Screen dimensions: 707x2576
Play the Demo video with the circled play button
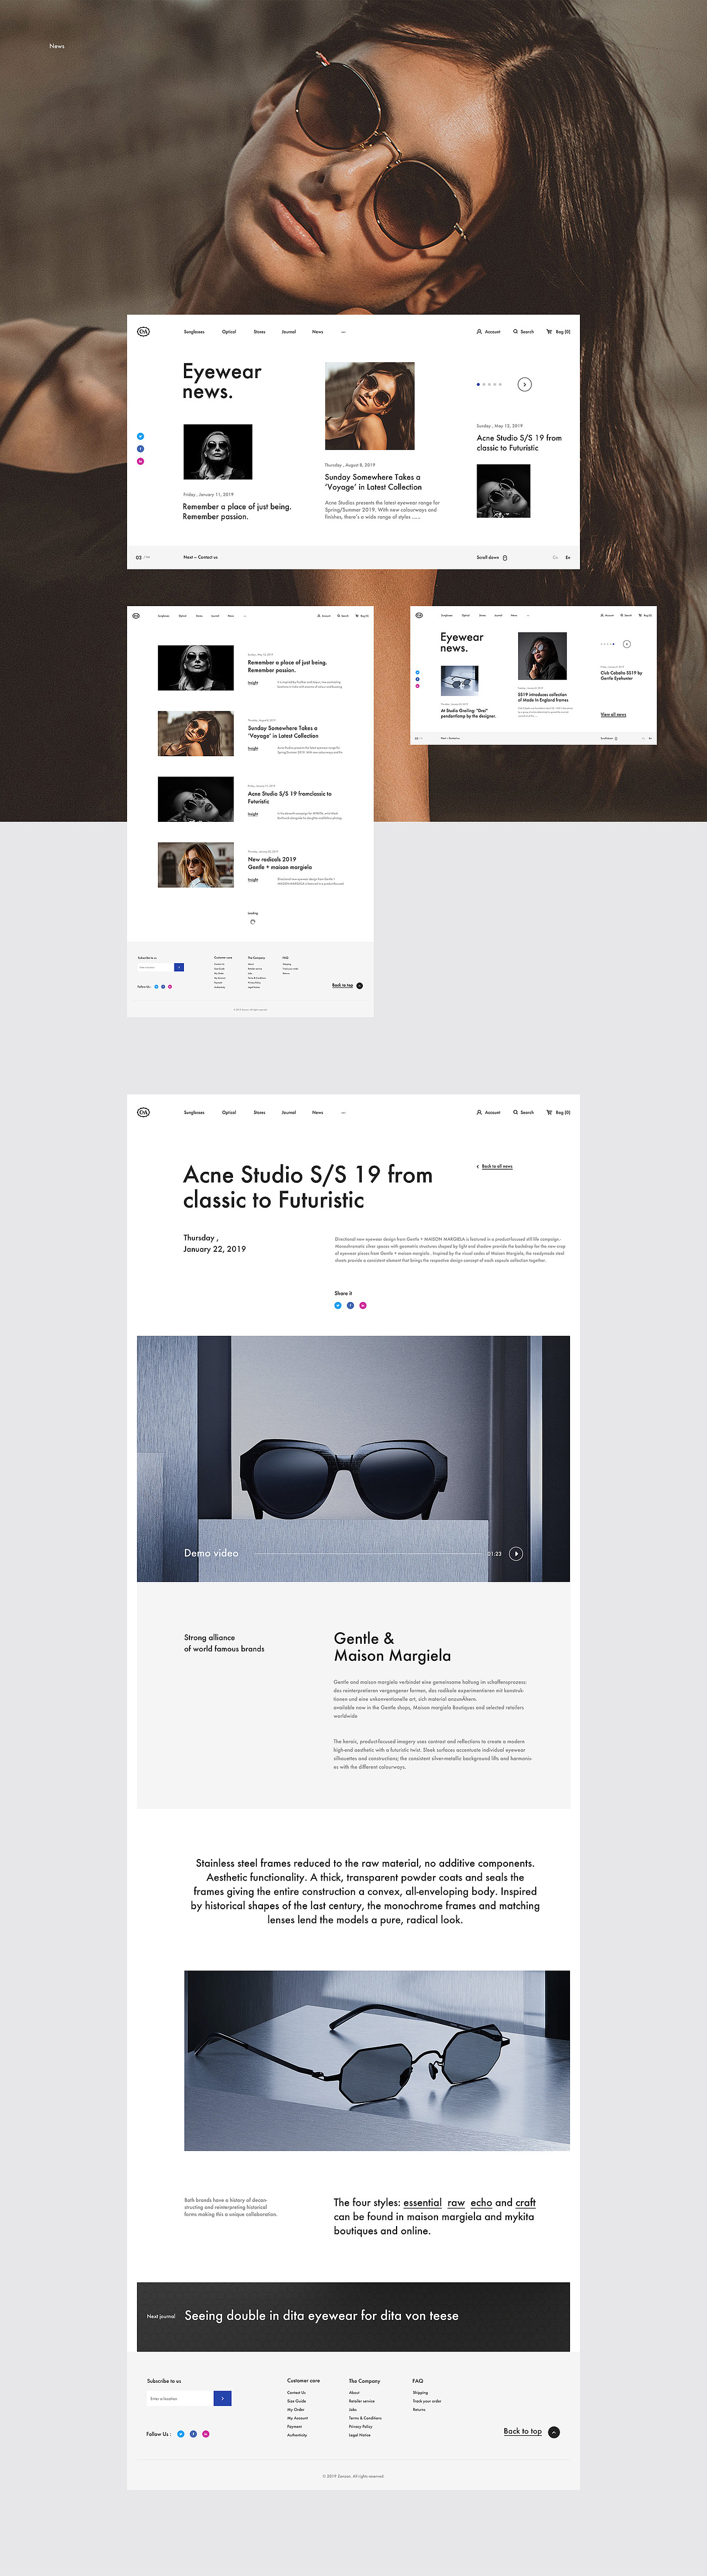click(x=516, y=1553)
